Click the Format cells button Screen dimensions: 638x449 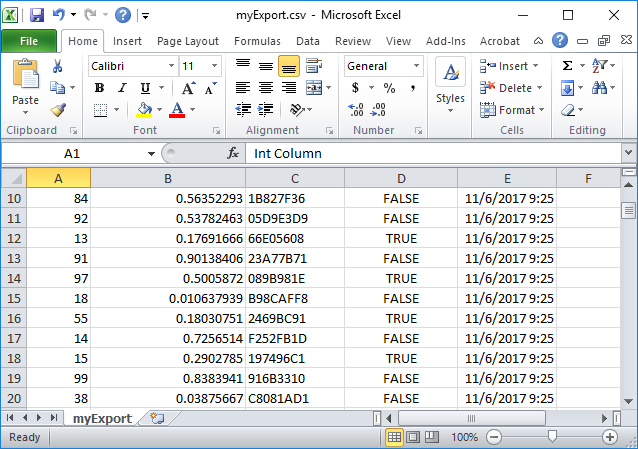click(512, 110)
